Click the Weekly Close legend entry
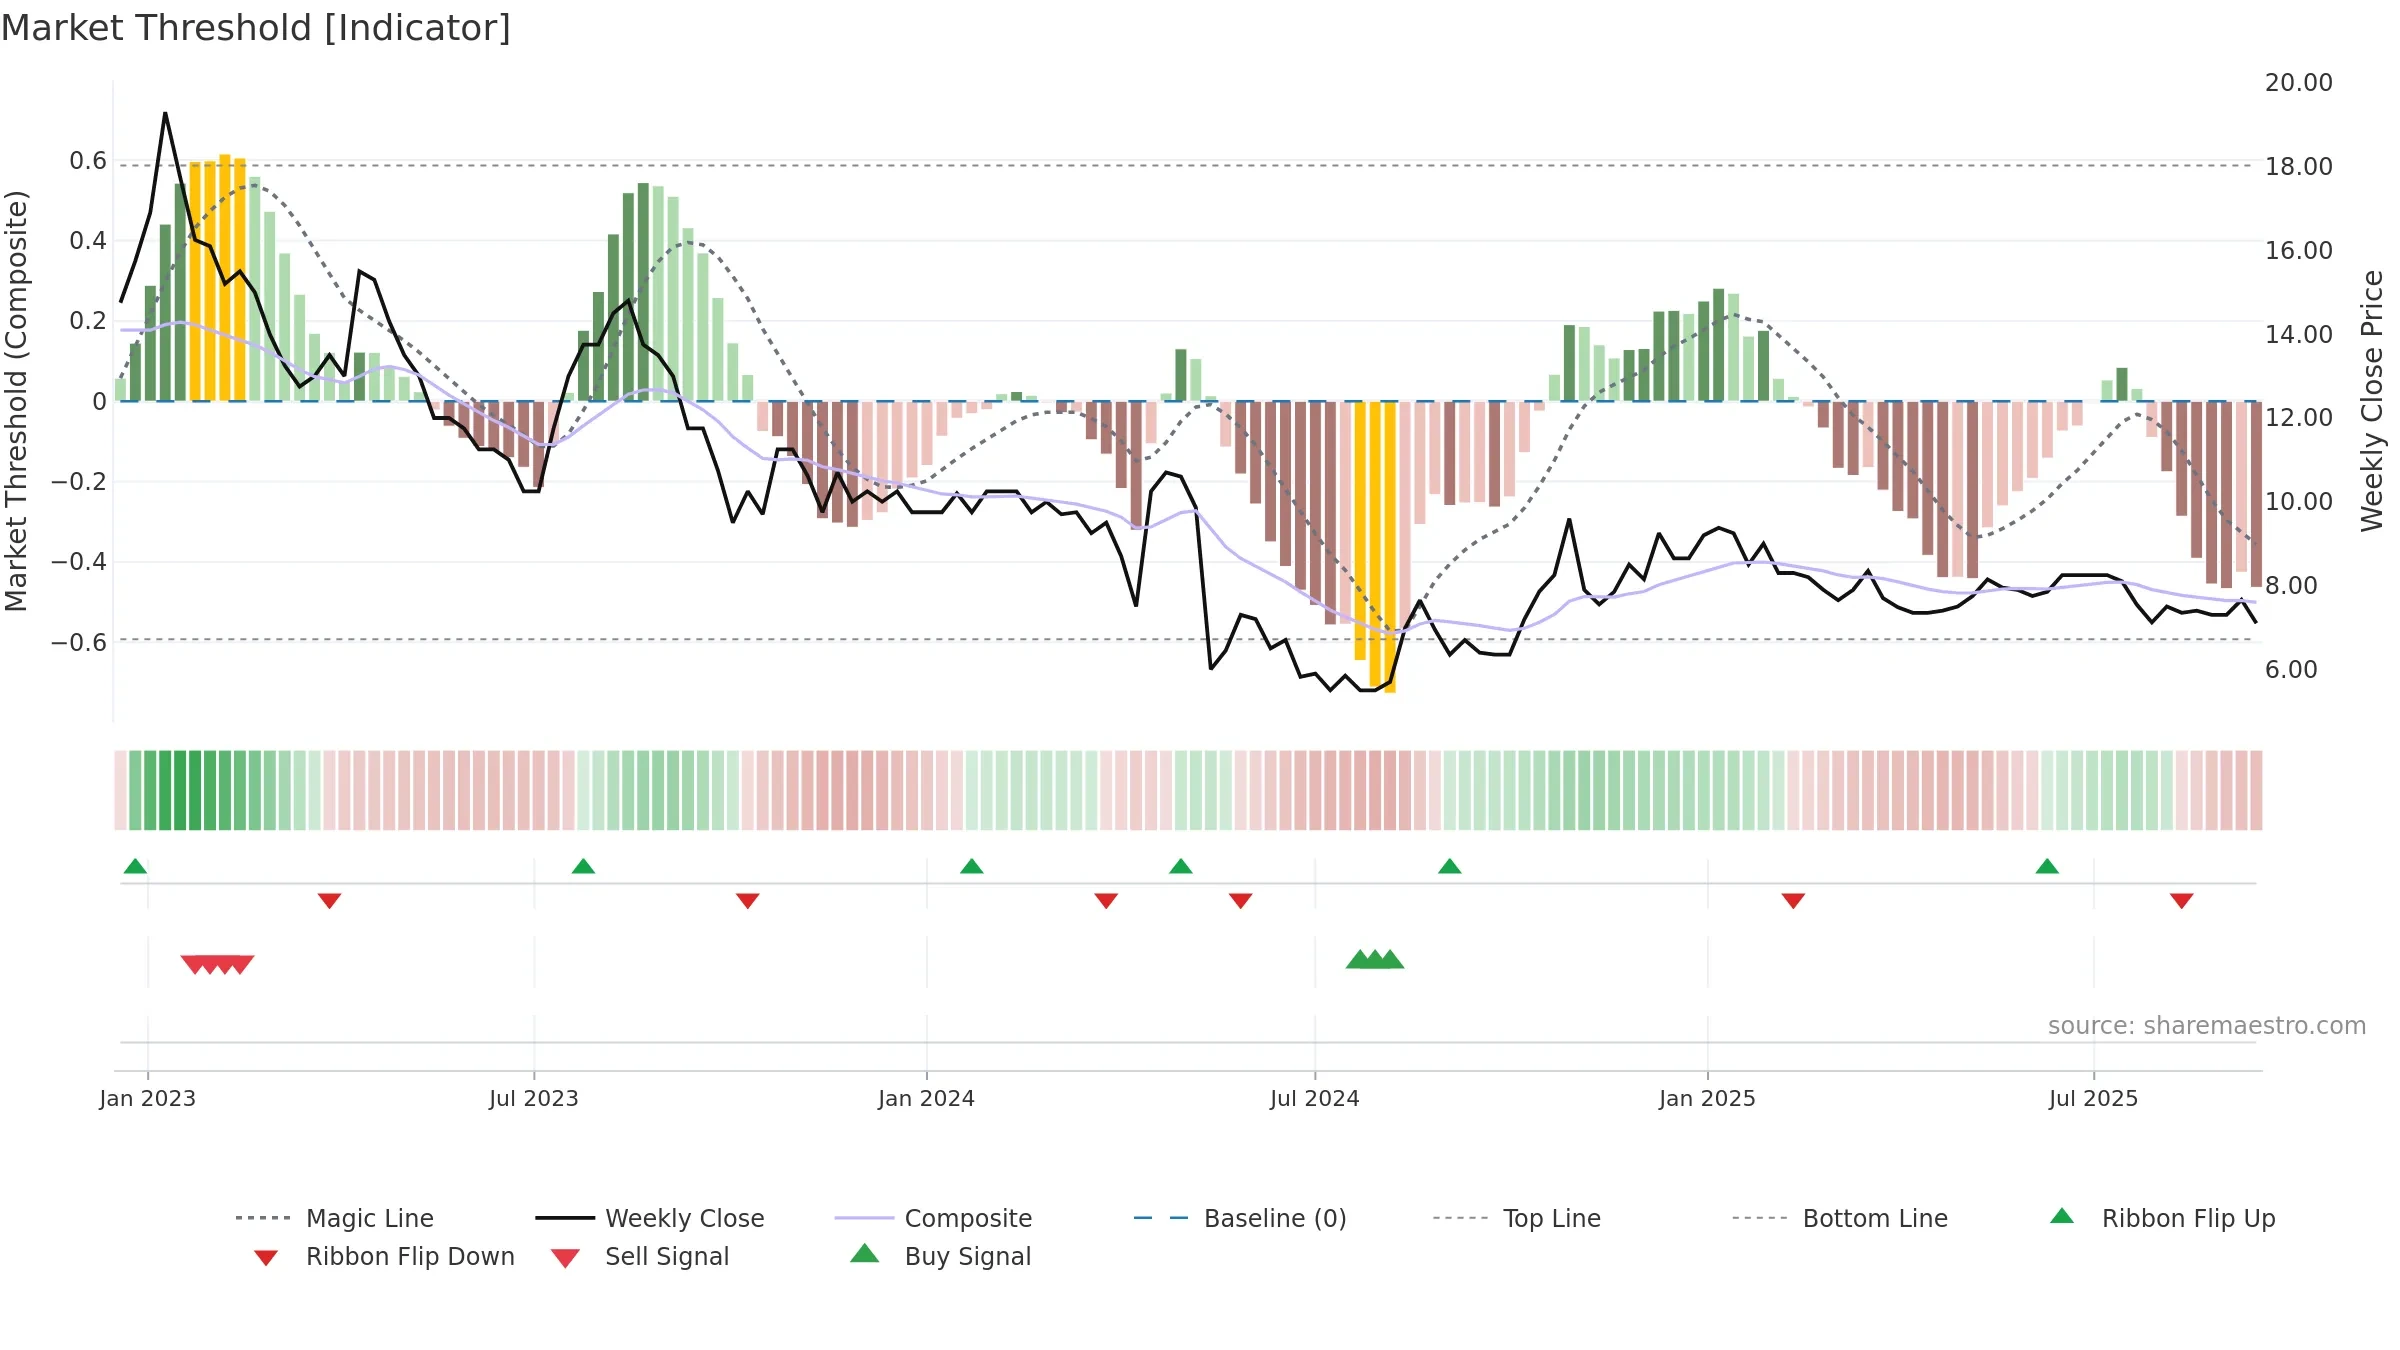 coord(650,1218)
